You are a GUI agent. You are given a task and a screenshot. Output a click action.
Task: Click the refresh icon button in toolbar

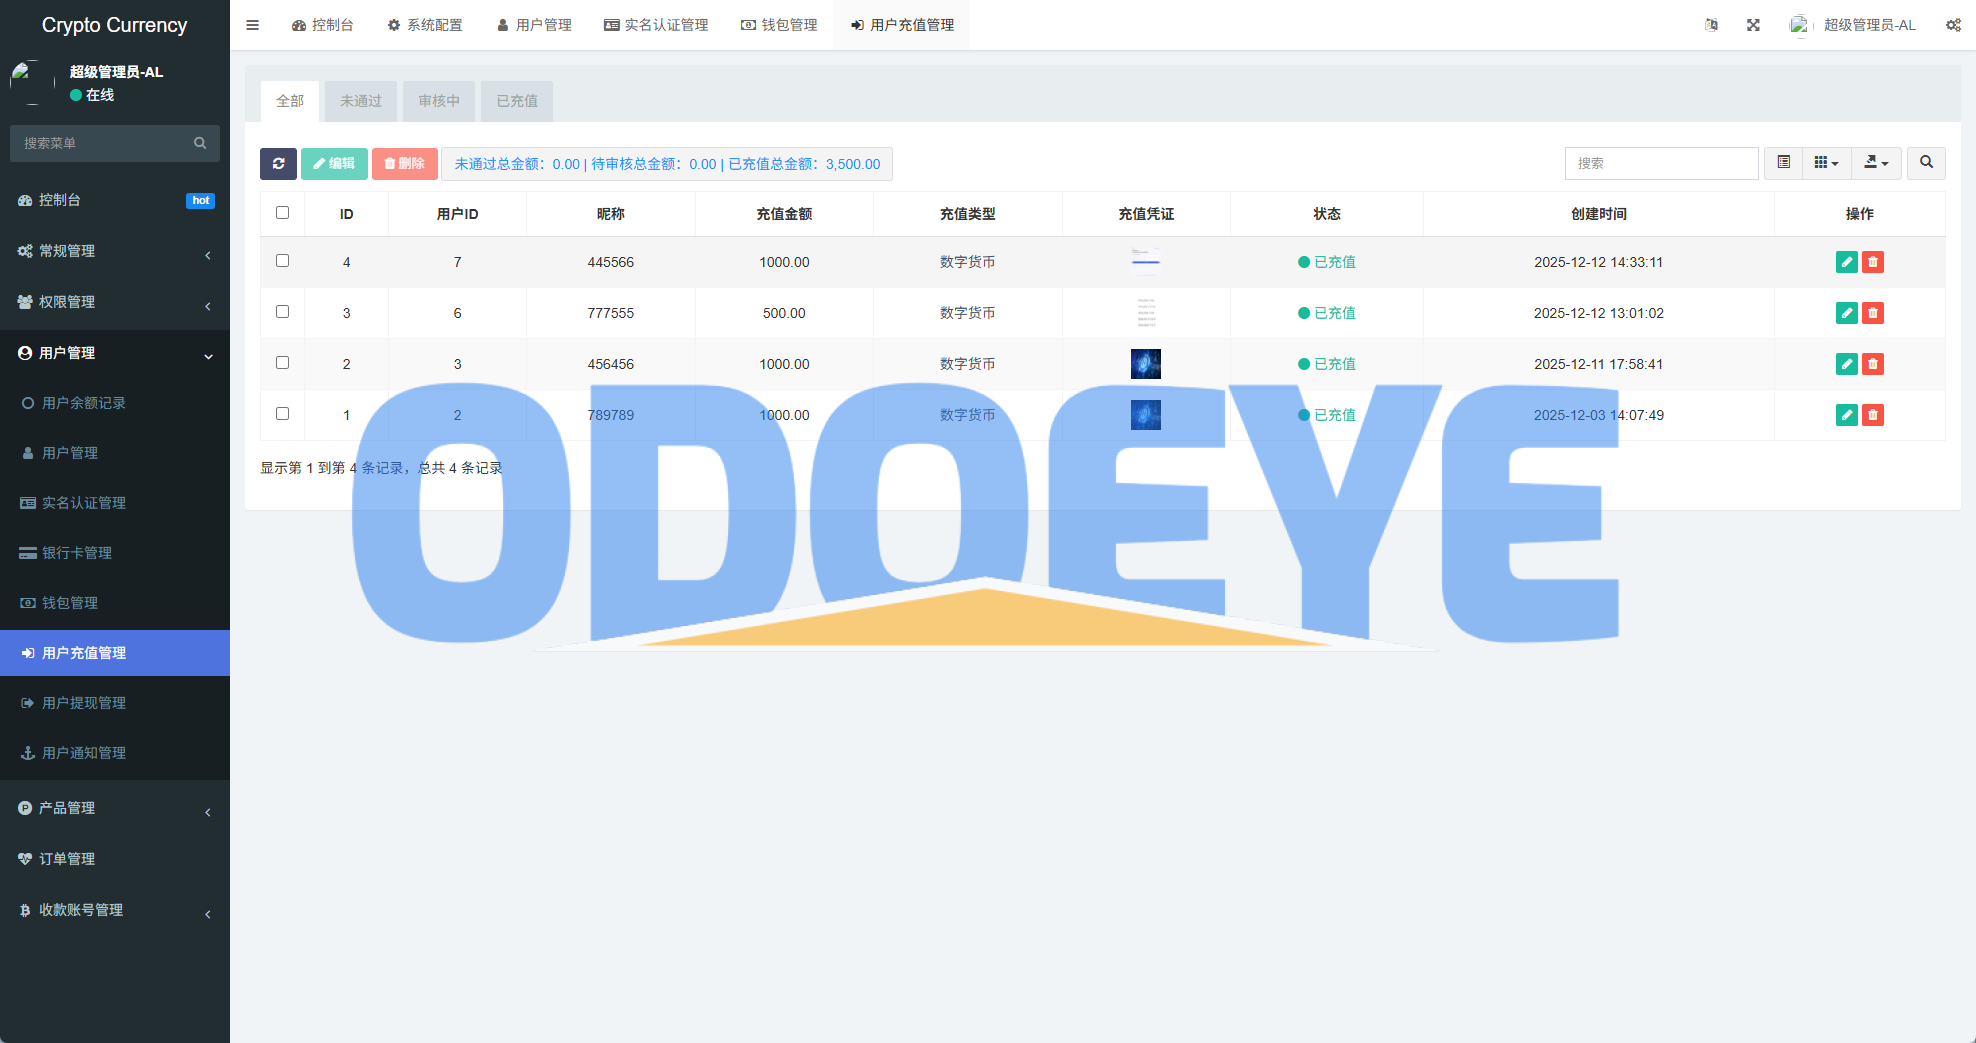tap(278, 164)
